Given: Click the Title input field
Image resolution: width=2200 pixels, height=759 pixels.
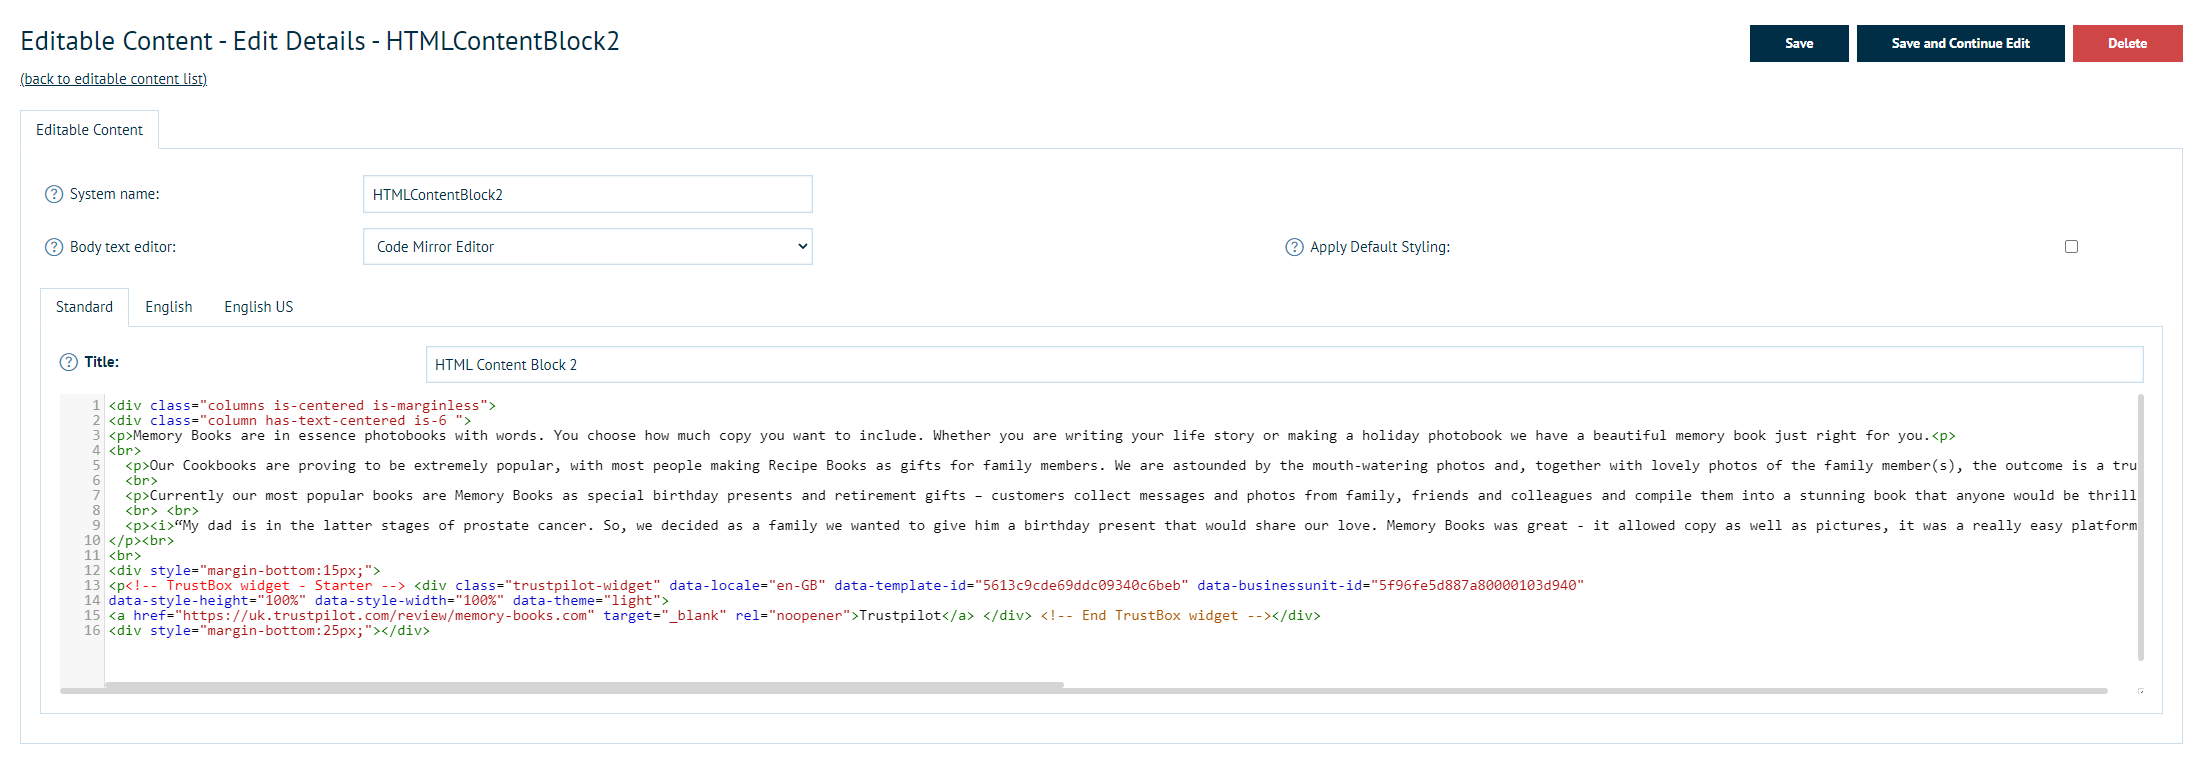Looking at the screenshot, I should click(1284, 365).
